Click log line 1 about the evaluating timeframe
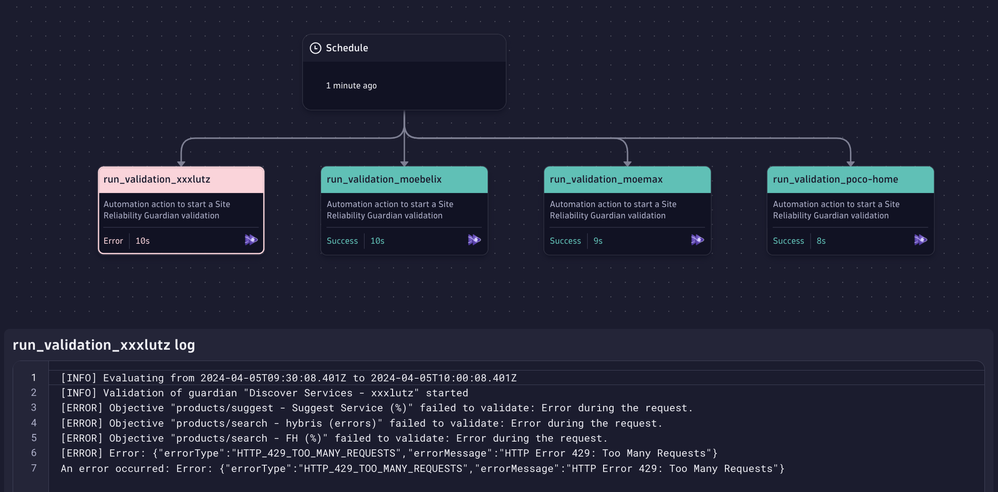This screenshot has width=998, height=492. [x=288, y=378]
